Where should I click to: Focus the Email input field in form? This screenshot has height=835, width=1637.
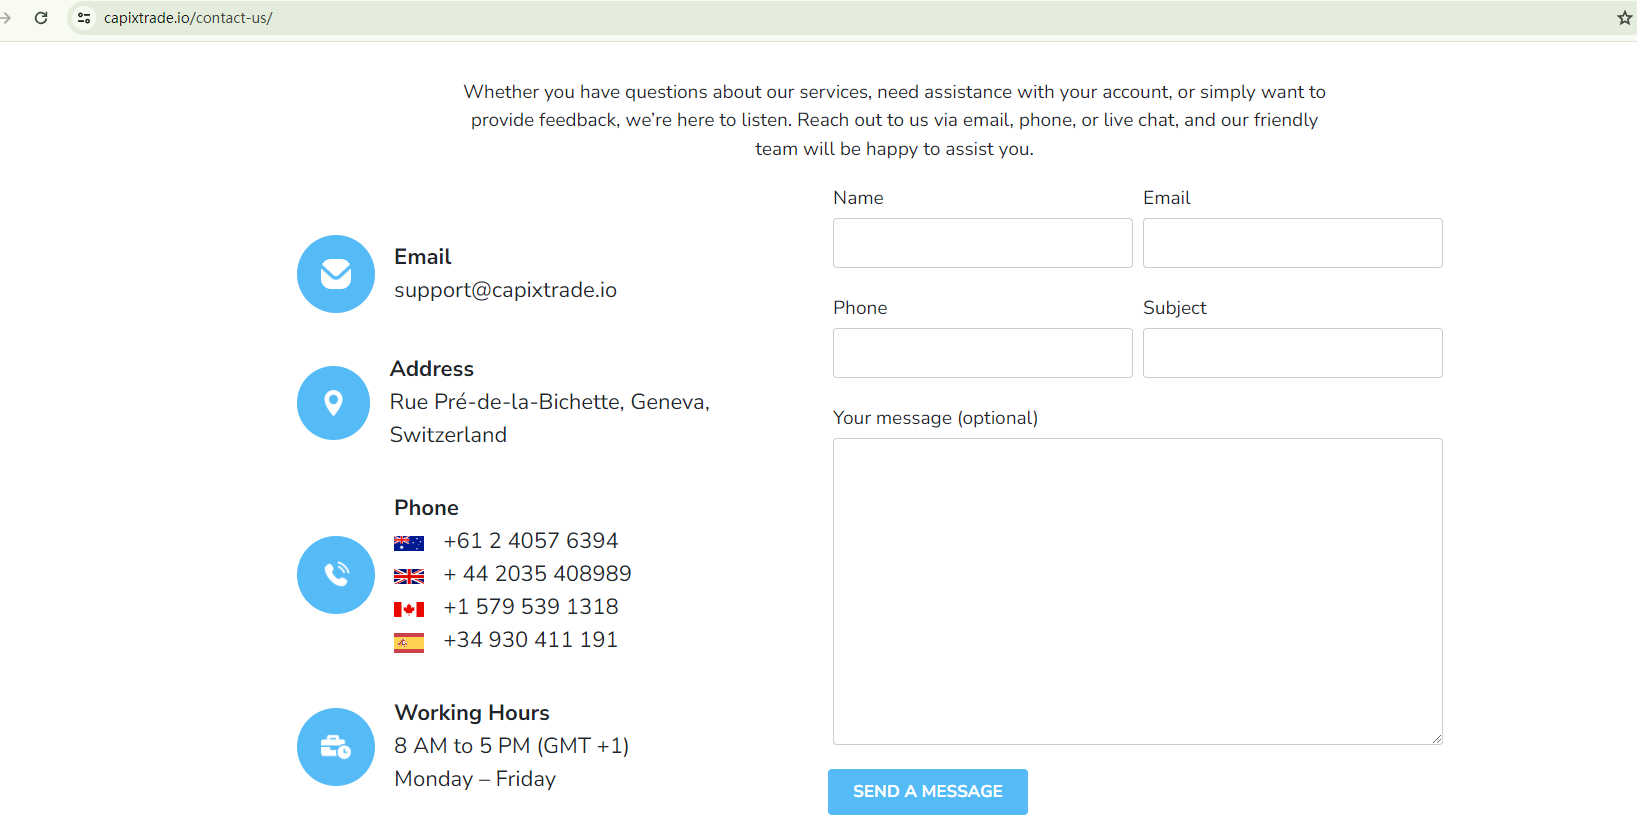(x=1292, y=243)
